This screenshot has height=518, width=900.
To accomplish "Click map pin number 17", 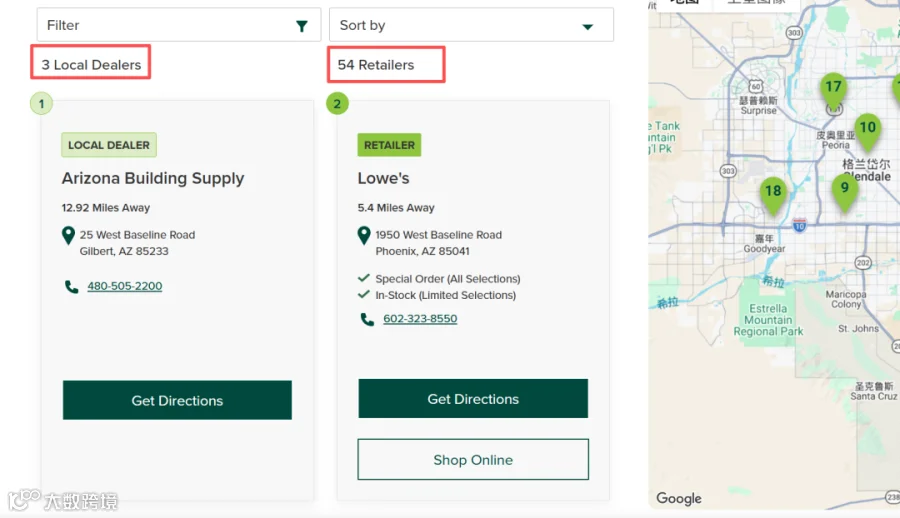I will pos(833,90).
